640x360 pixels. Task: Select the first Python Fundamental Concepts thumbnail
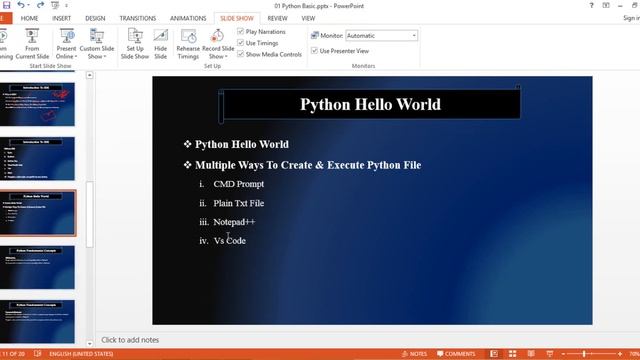coord(37,267)
